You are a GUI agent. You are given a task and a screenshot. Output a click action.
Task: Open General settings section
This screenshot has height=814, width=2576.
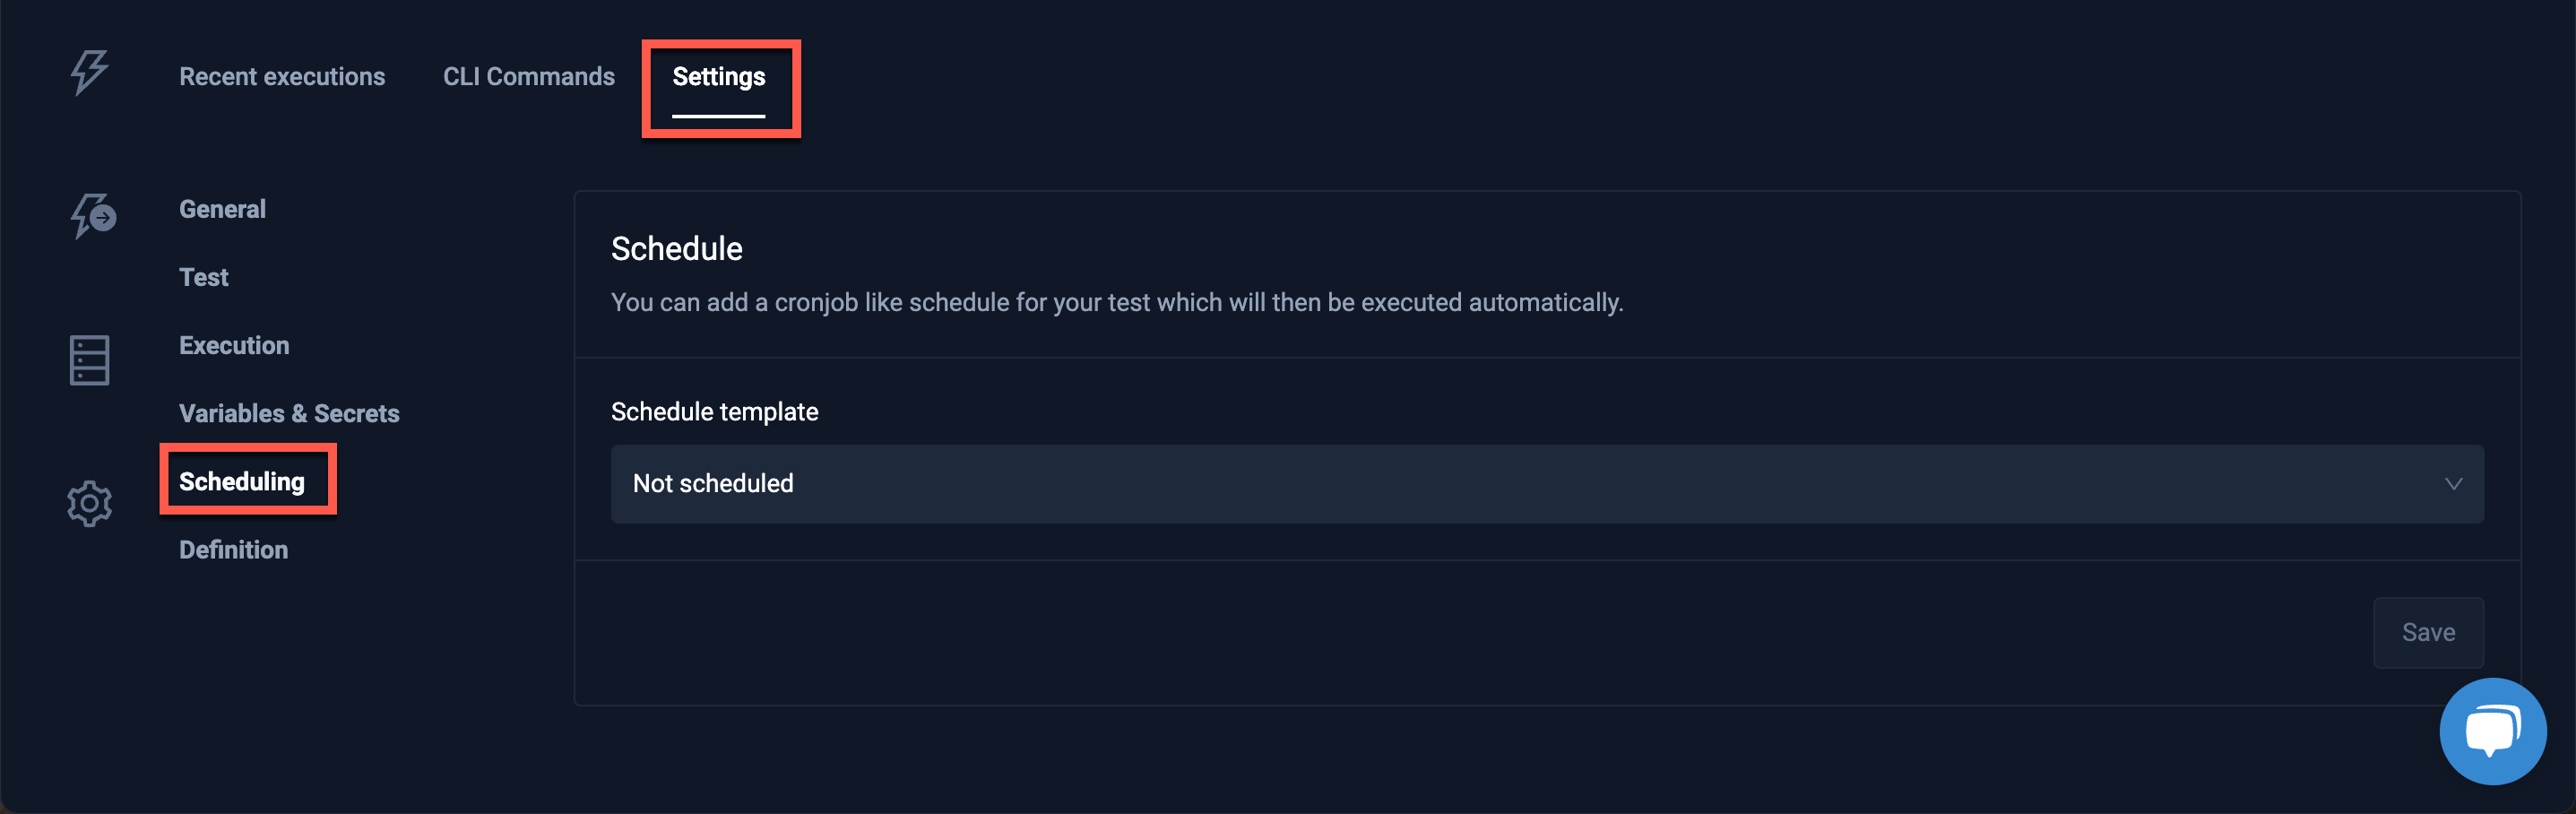[x=222, y=209]
